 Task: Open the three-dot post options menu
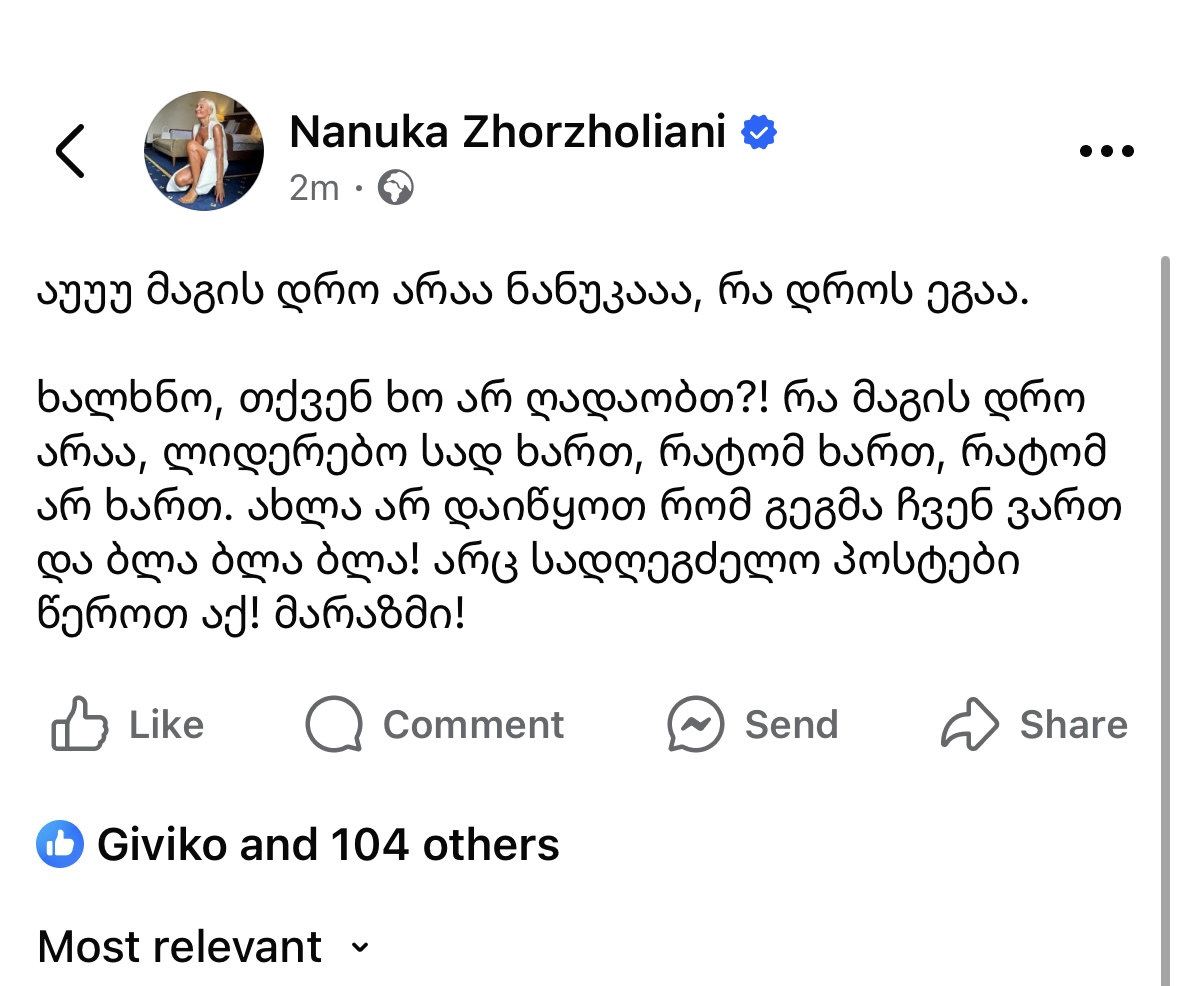click(1107, 152)
